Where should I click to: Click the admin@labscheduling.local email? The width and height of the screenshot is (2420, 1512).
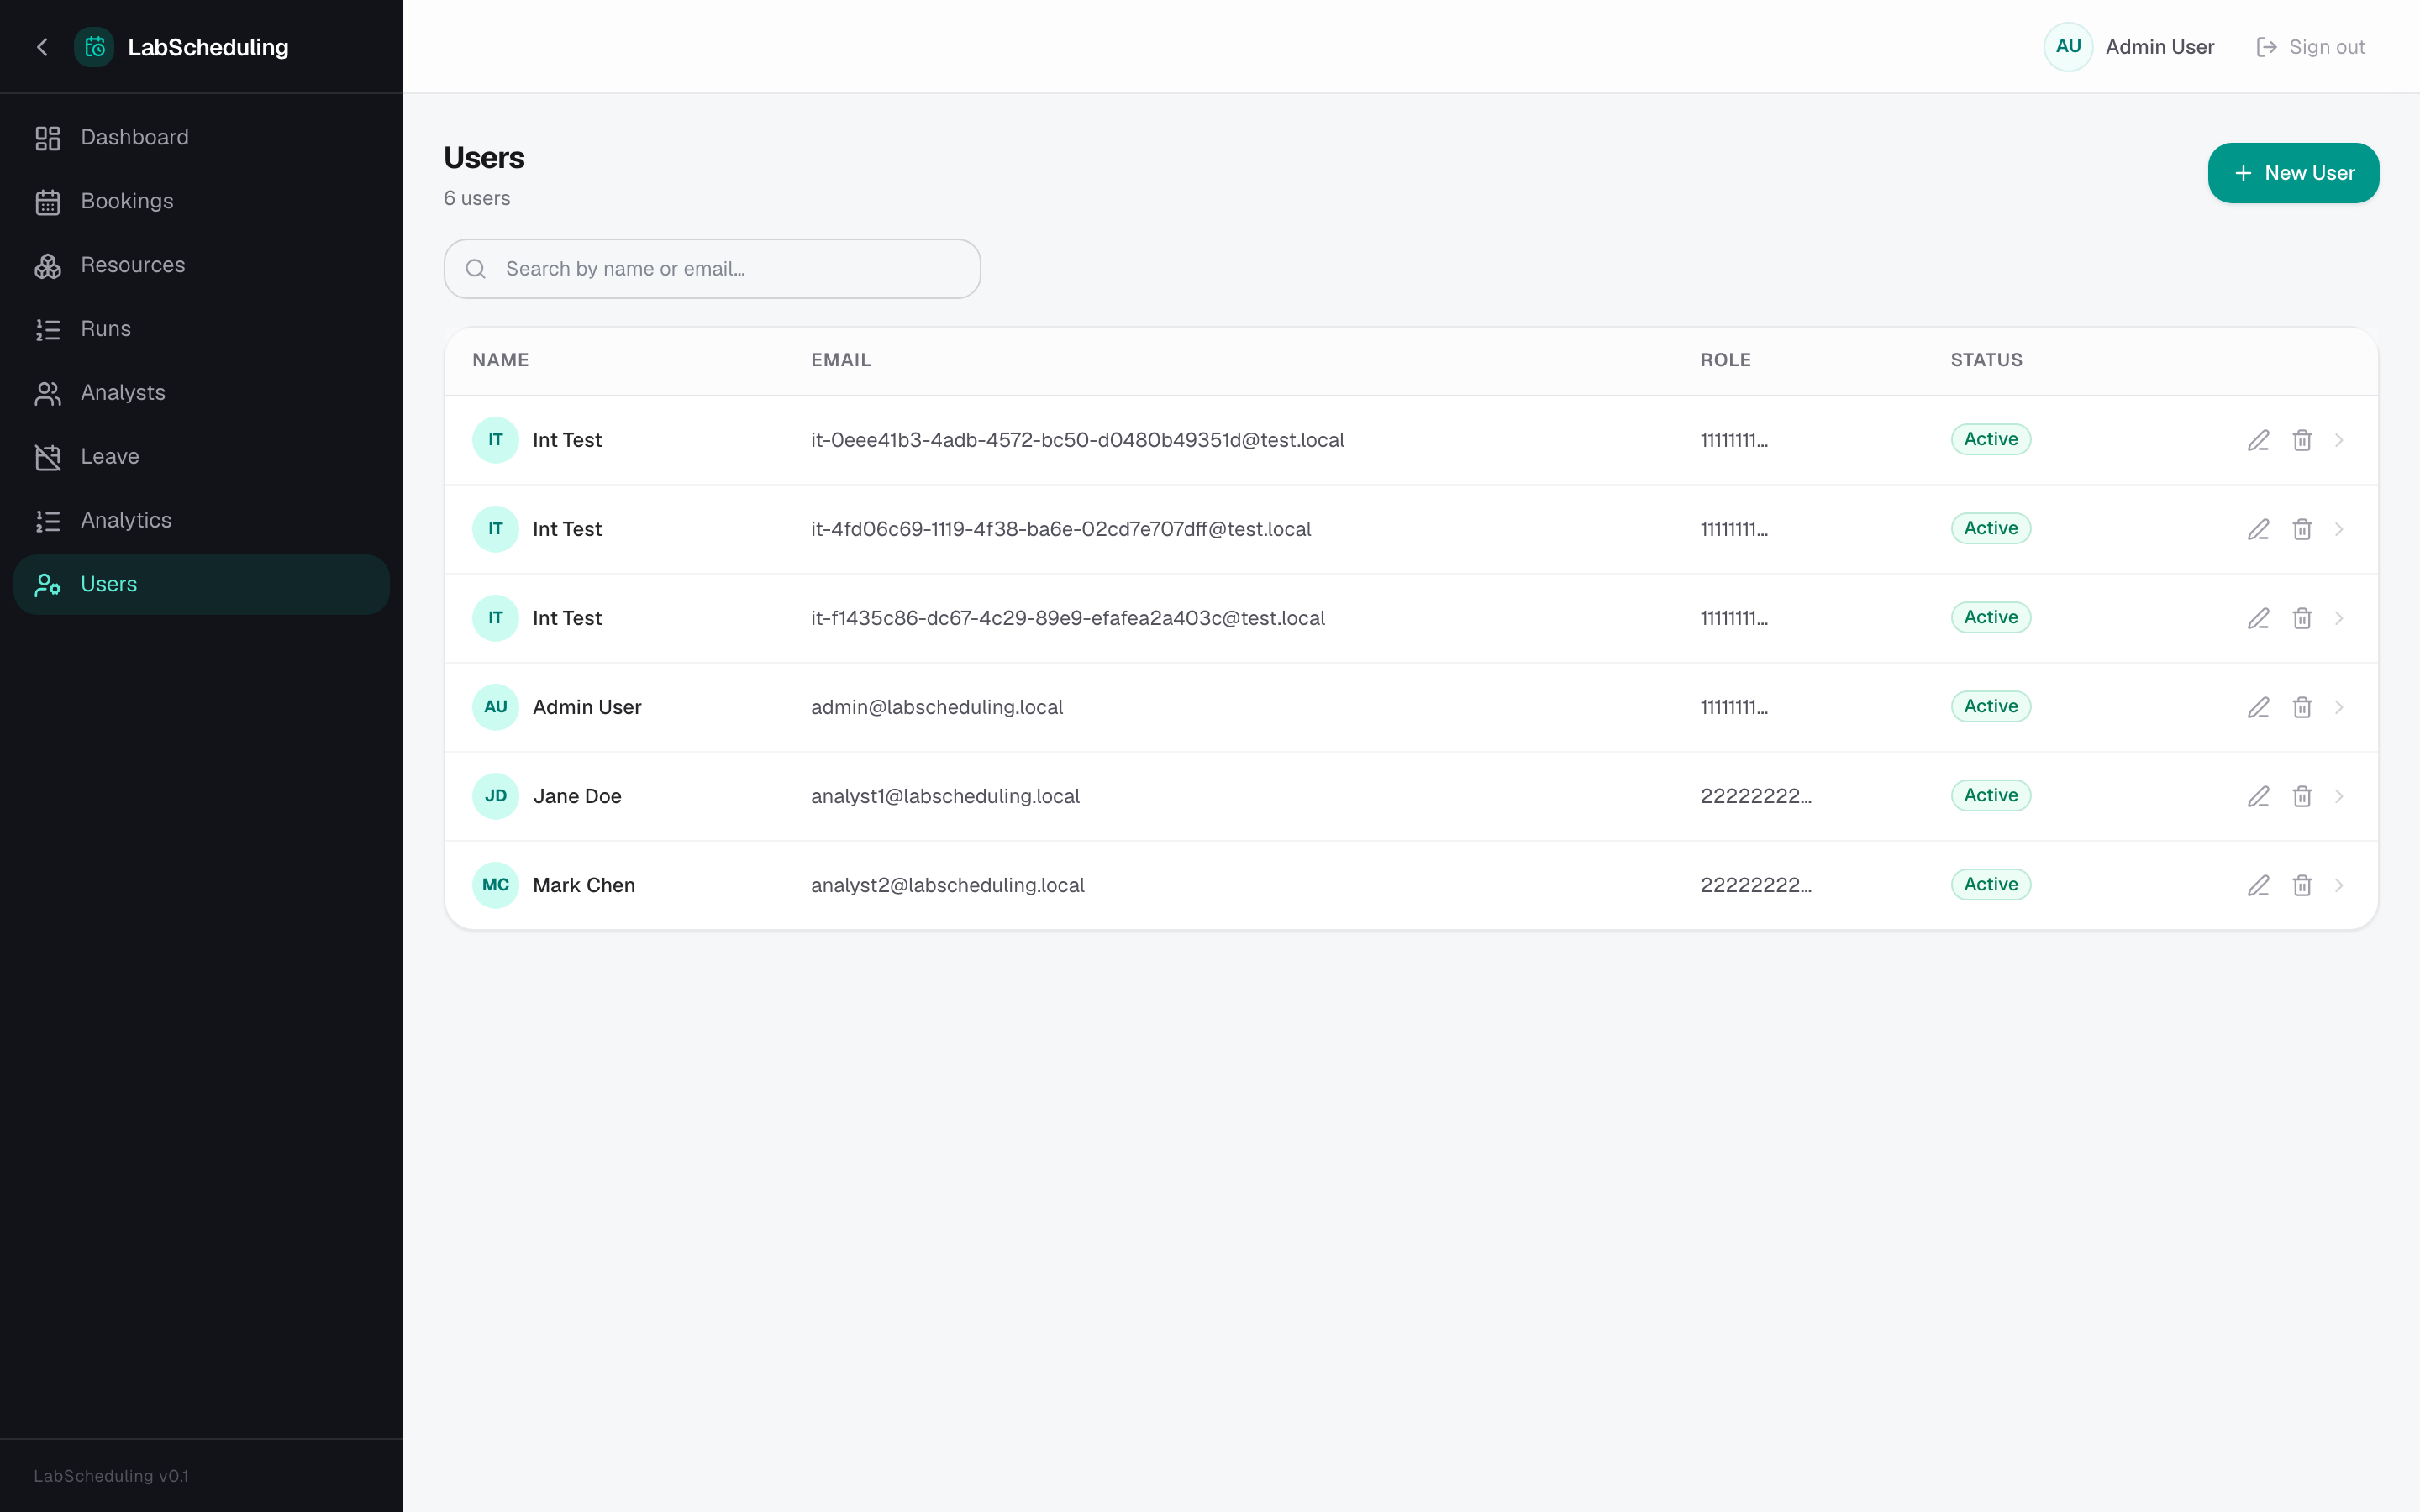point(936,707)
